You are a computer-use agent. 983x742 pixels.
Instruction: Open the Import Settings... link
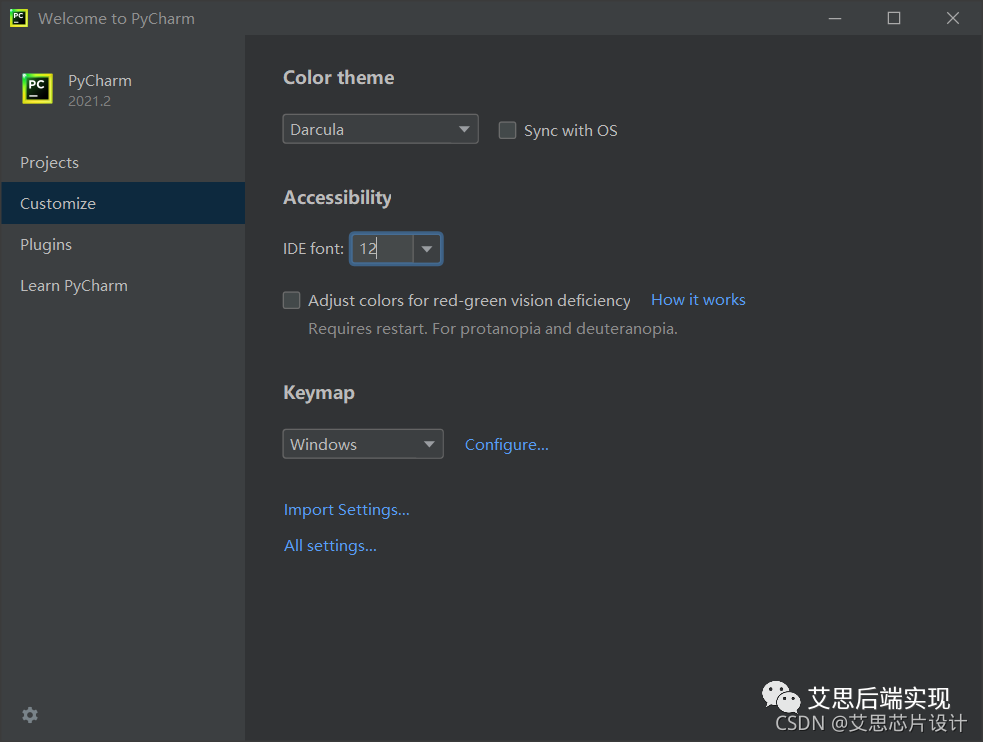346,510
